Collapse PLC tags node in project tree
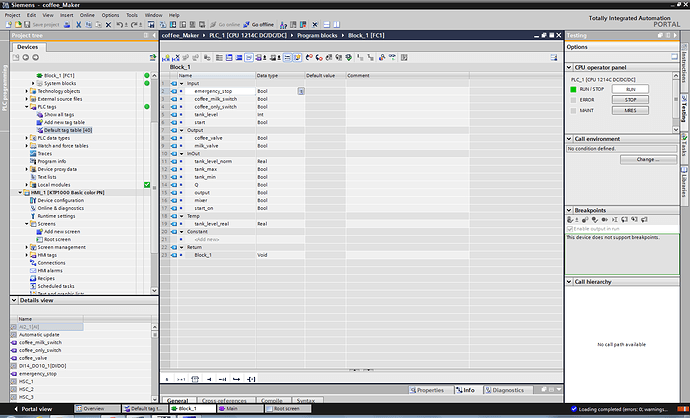This screenshot has height=418, width=690. coord(26,107)
